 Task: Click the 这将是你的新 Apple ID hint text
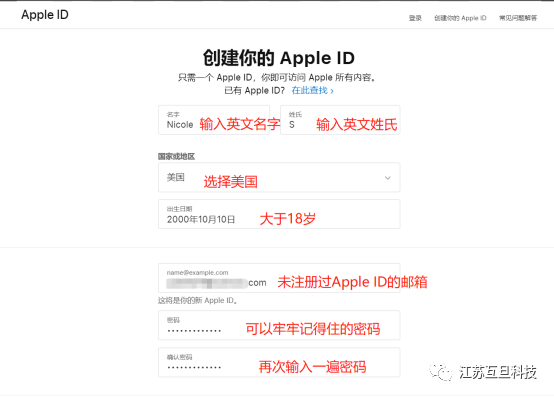tap(198, 301)
